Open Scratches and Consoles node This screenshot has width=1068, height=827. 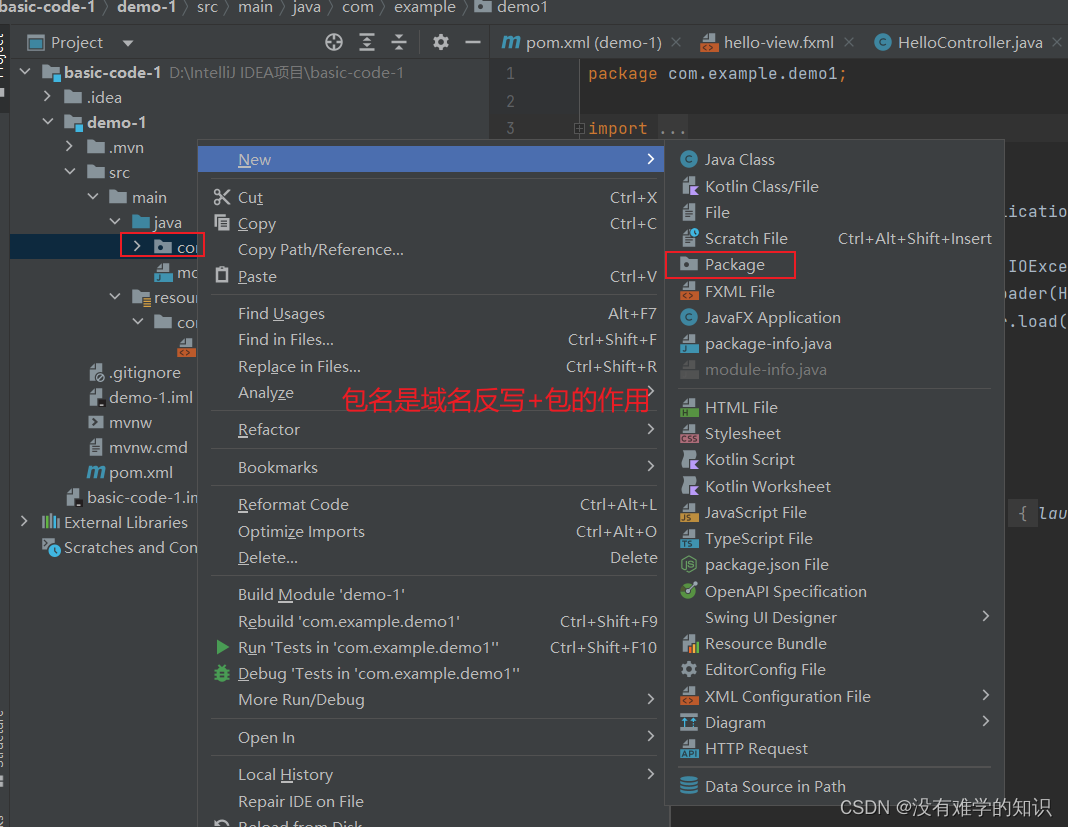(x=120, y=547)
